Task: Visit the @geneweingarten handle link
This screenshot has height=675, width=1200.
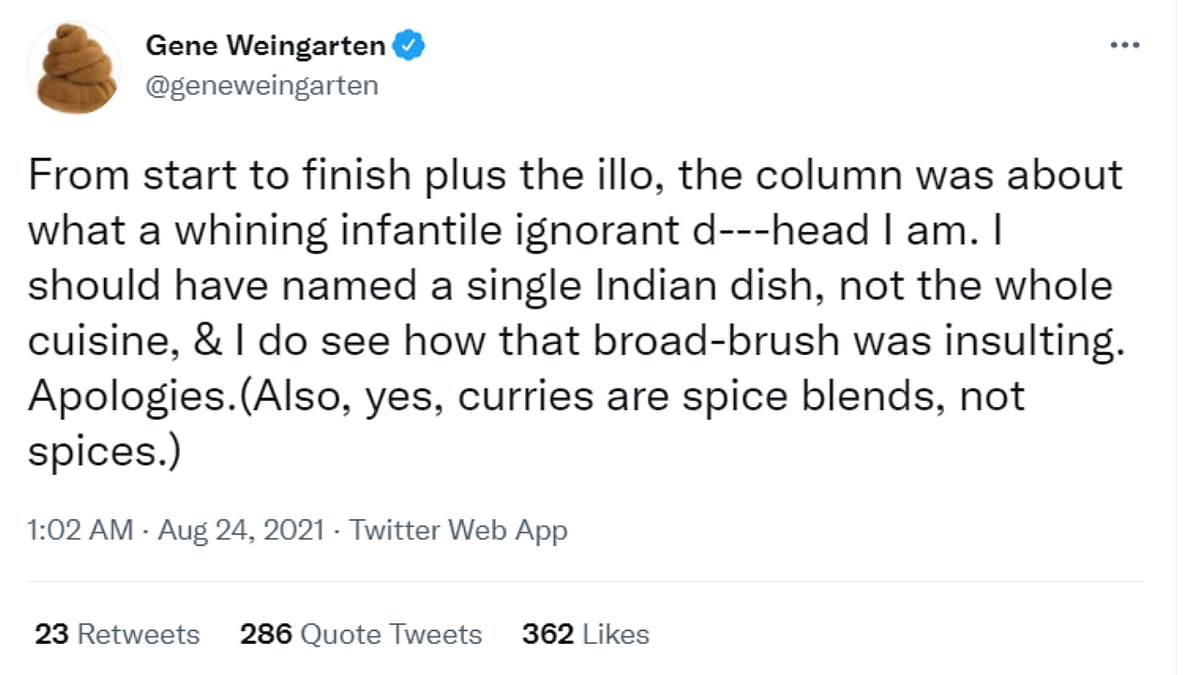Action: [x=262, y=86]
